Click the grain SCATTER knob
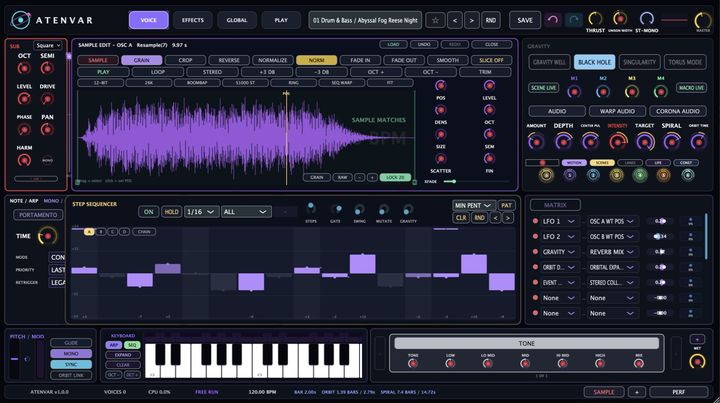 [x=440, y=159]
